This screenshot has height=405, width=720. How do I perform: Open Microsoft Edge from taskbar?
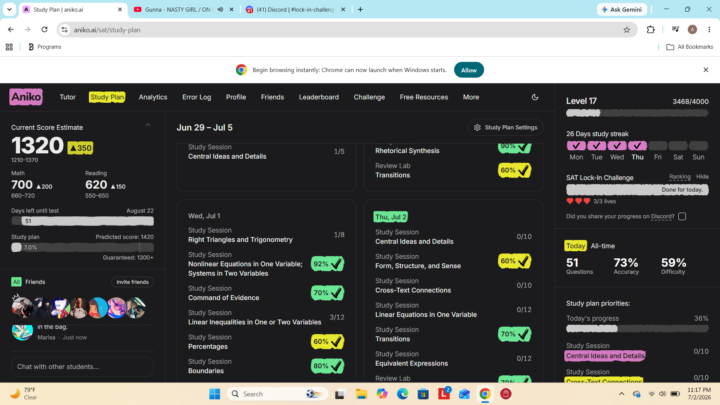tap(403, 394)
